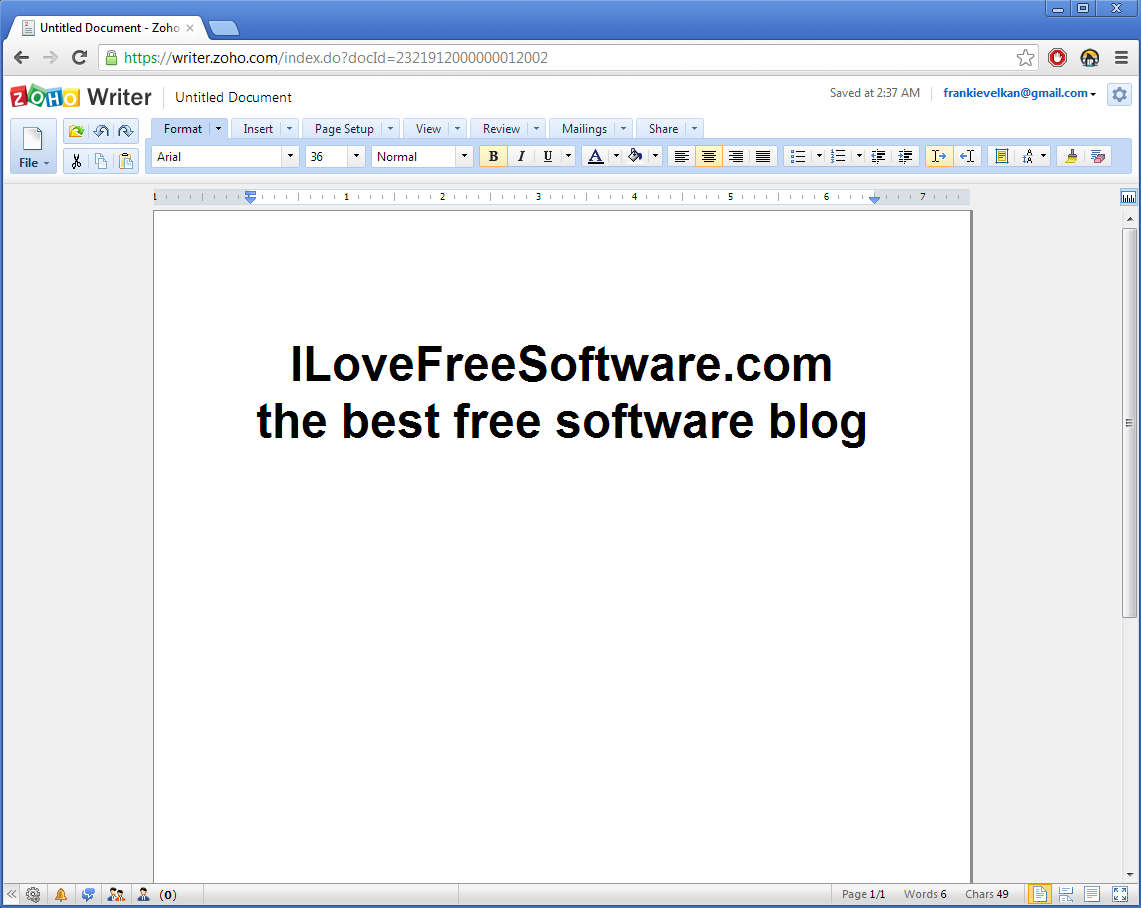Screen dimensions: 1141x908
Task: Expand the font color dropdown arrow
Action: [x=616, y=156]
